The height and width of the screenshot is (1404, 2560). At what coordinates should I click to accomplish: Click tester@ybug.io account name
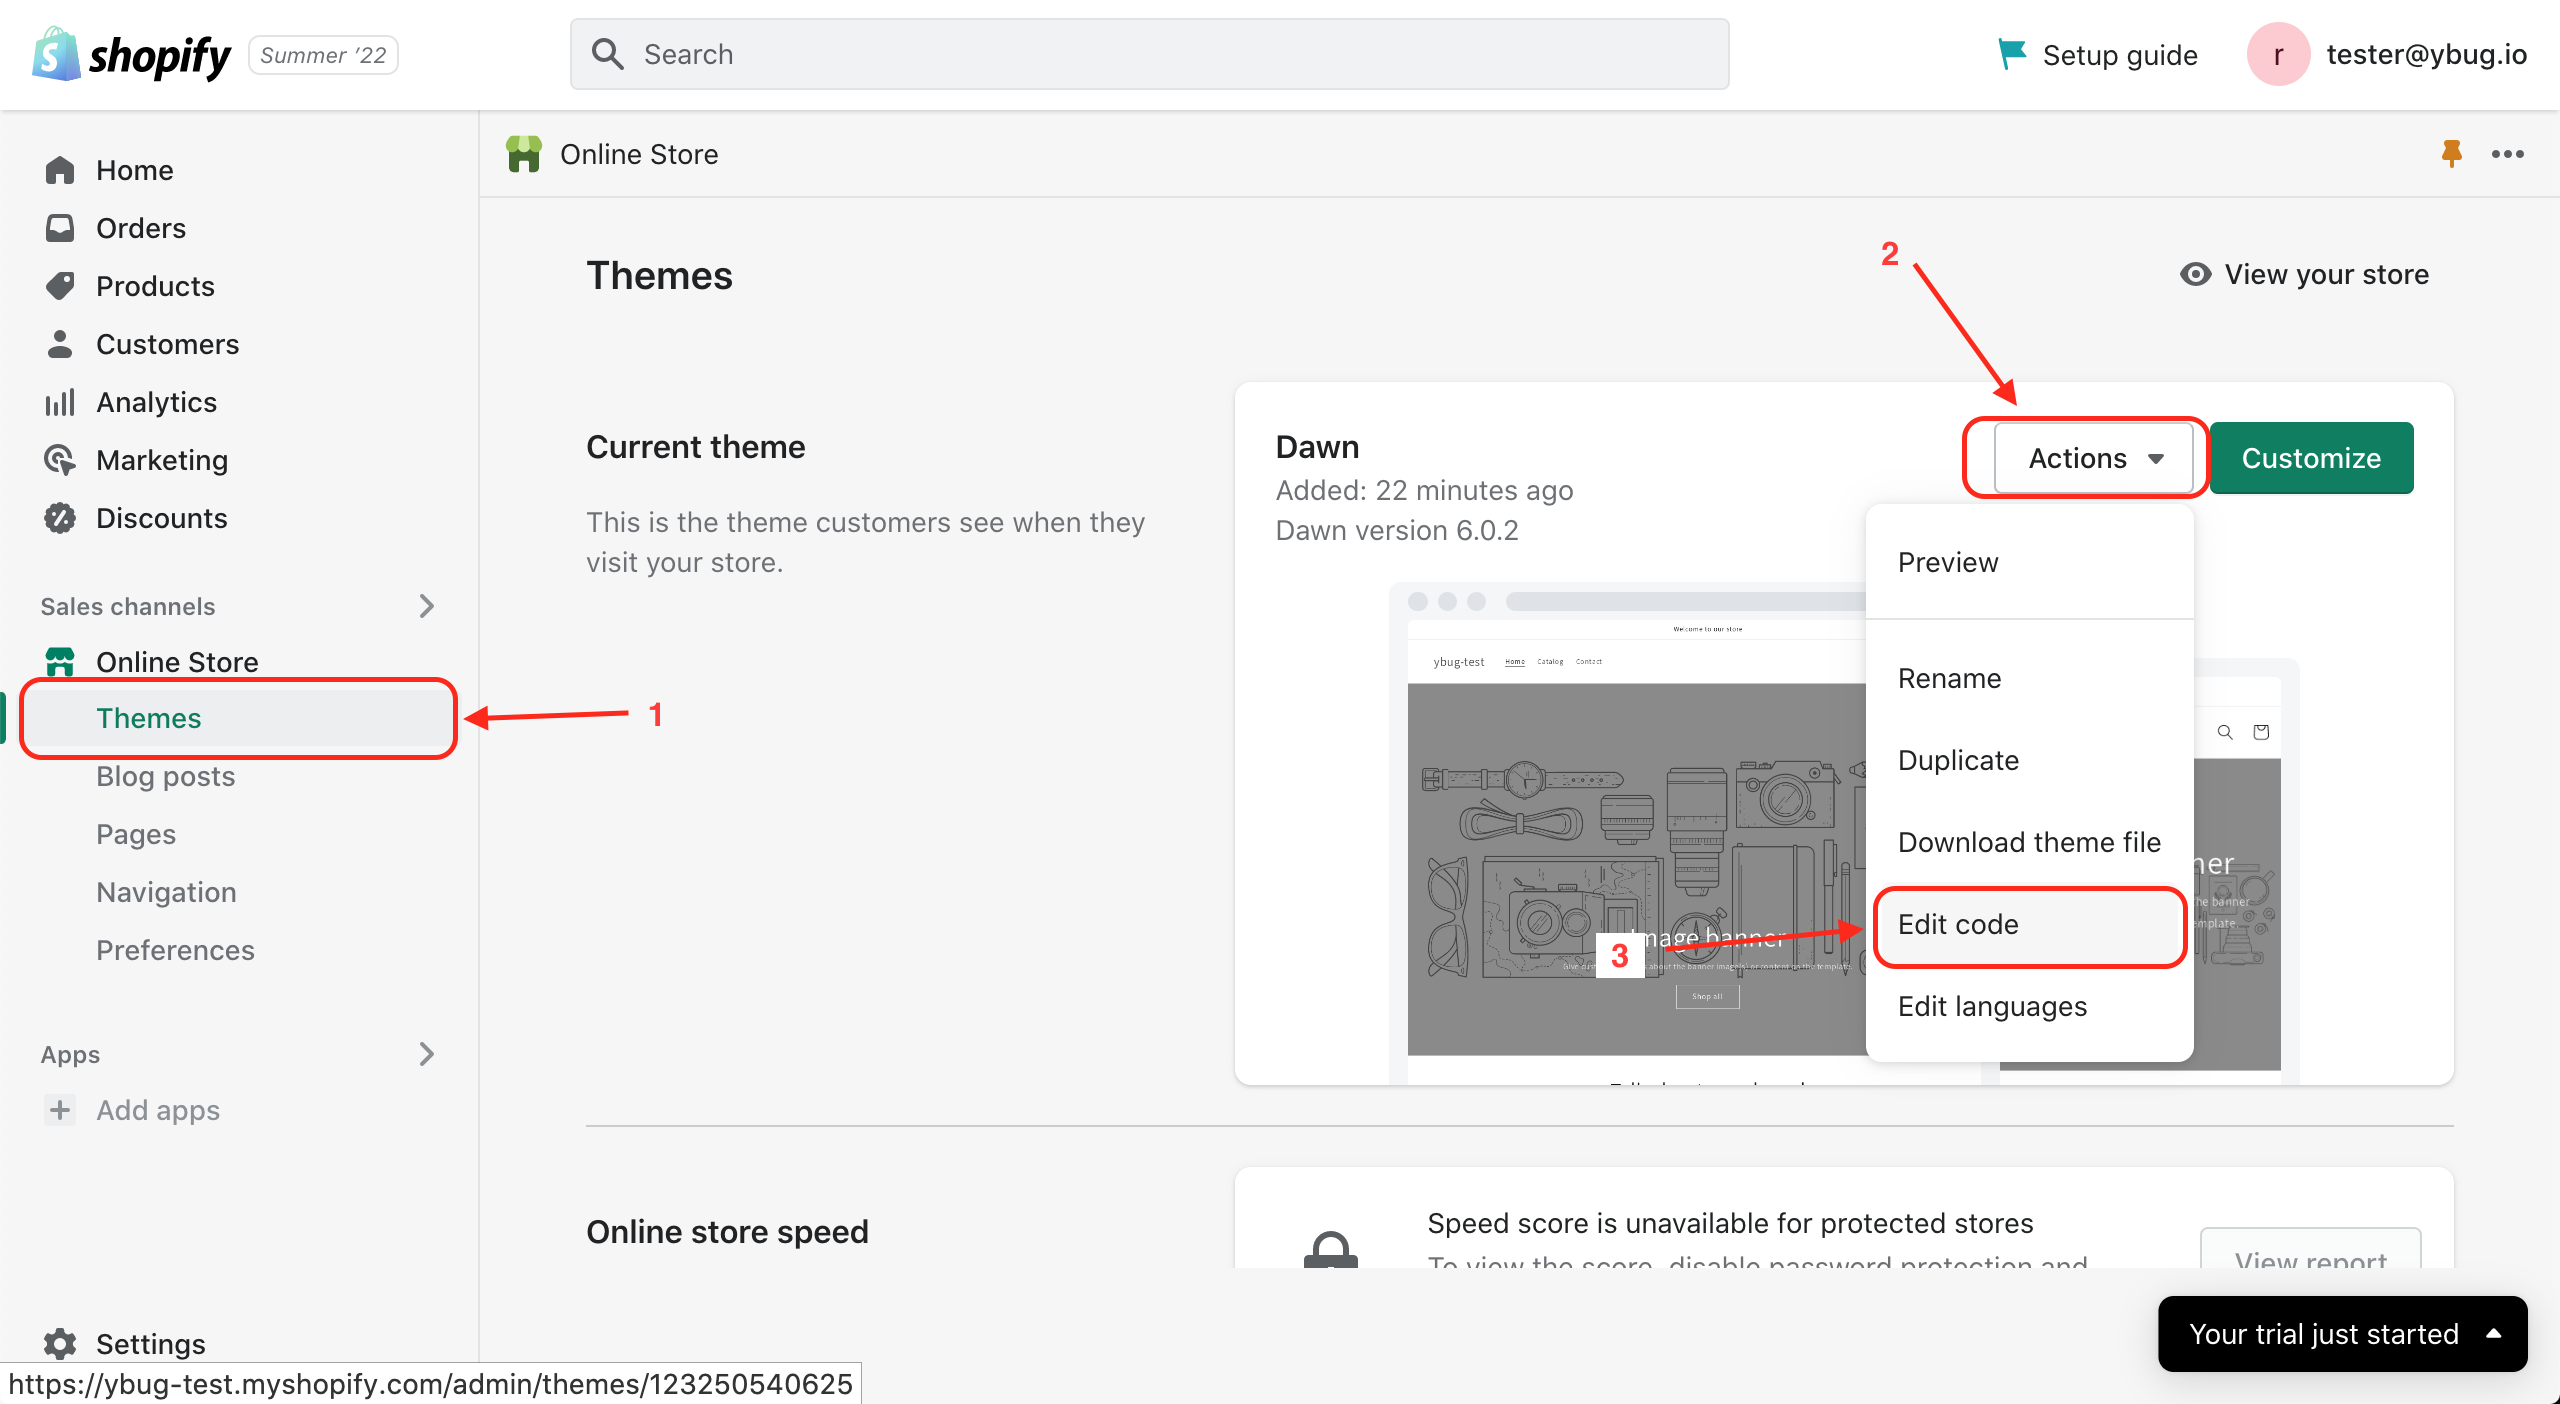(x=2427, y=54)
